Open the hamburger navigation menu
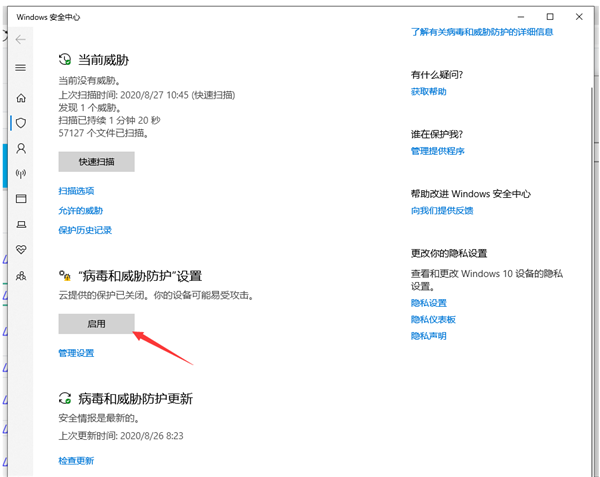 point(21,67)
